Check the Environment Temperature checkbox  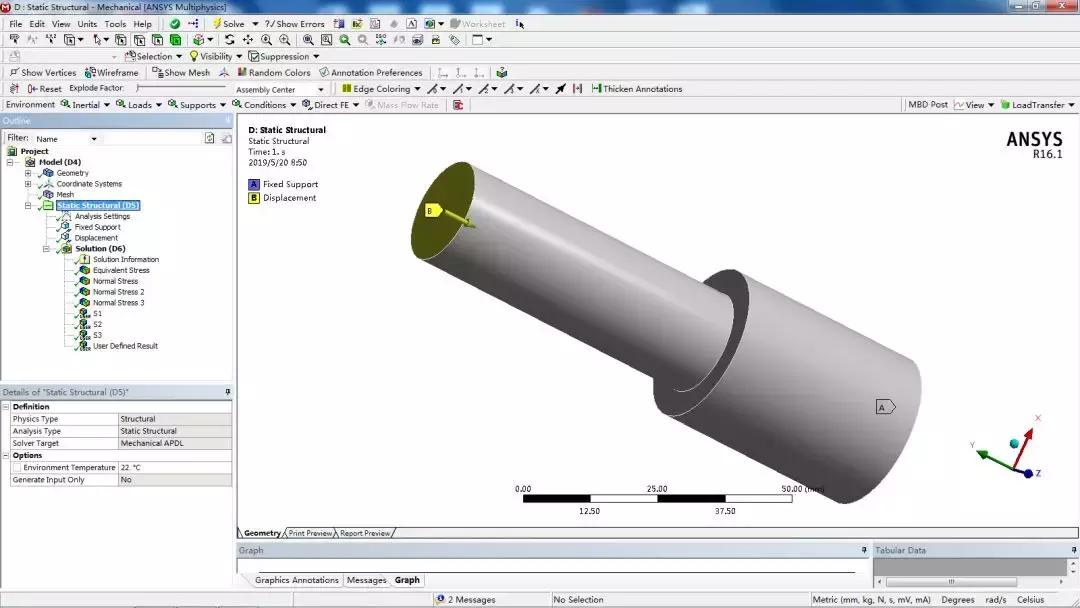coord(17,468)
